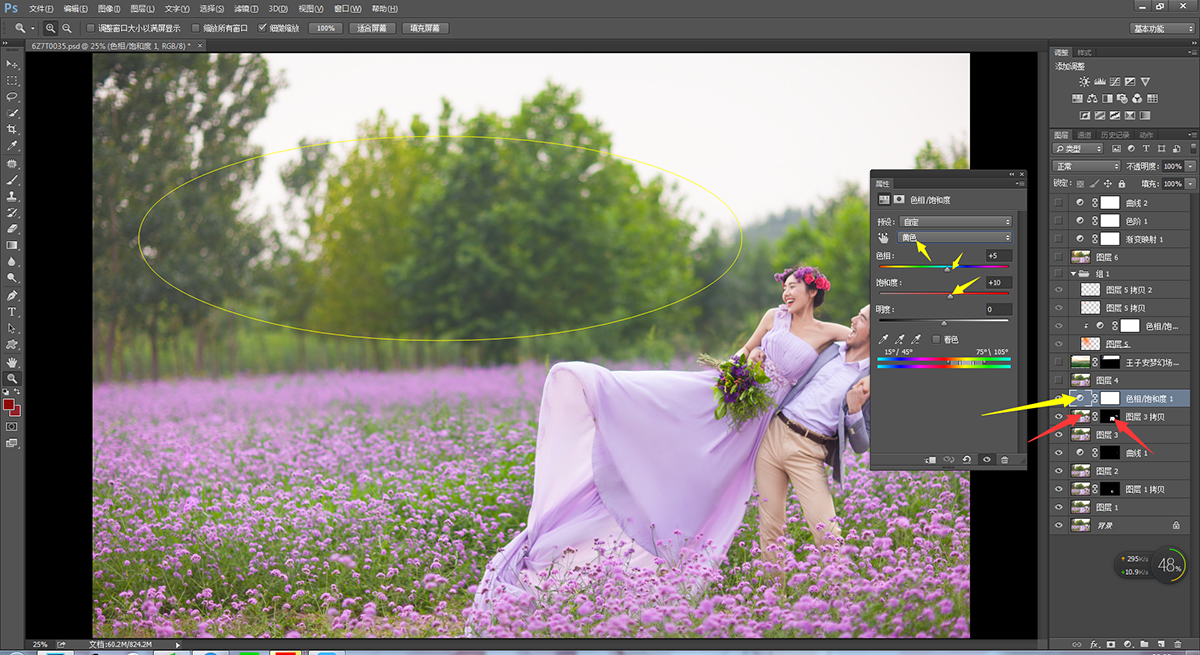Screen dimensions: 1200x655
Task: Click the reset adjustment icon in Properties panel
Action: 967,459
